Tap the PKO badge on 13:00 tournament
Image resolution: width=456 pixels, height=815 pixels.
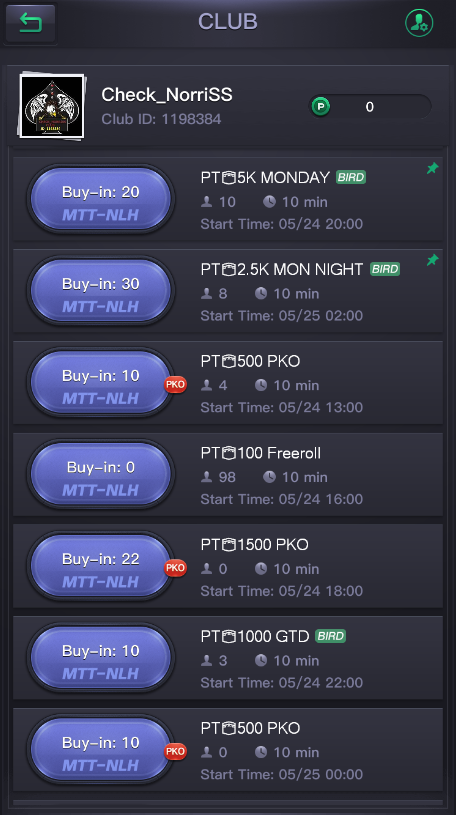tap(175, 385)
